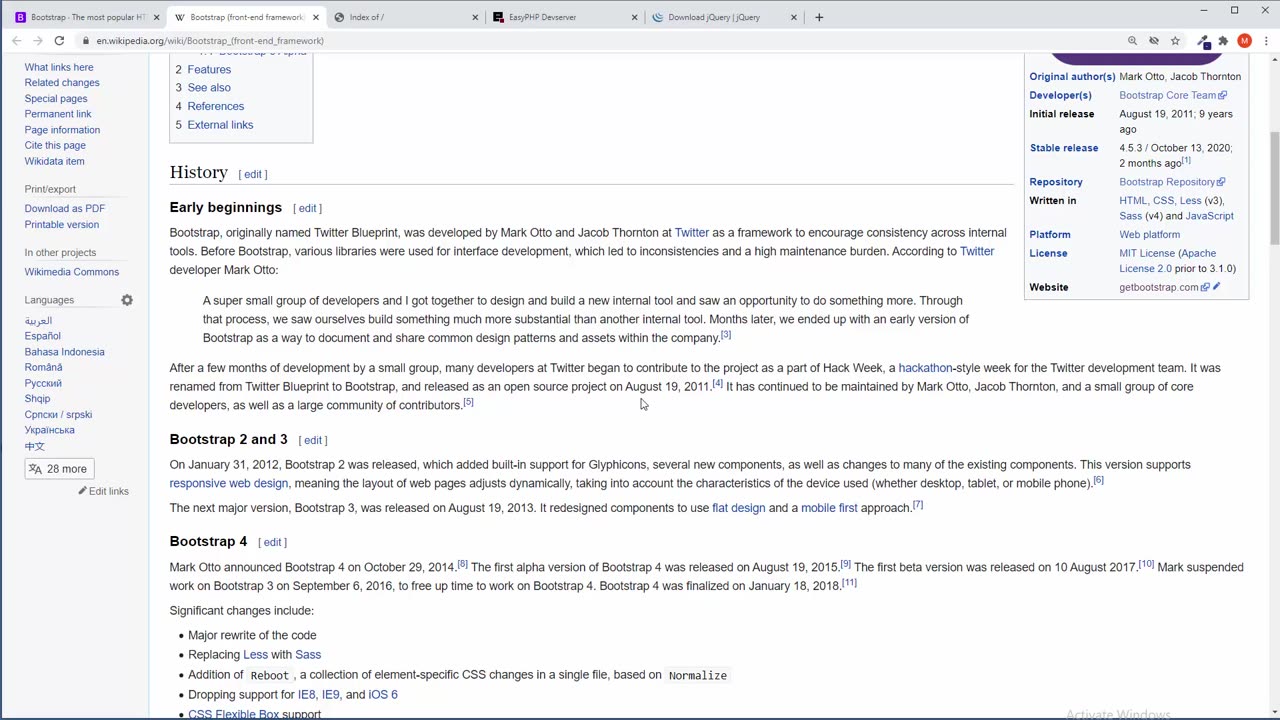Edit the Bootstrap 2 and 3 section

313,440
